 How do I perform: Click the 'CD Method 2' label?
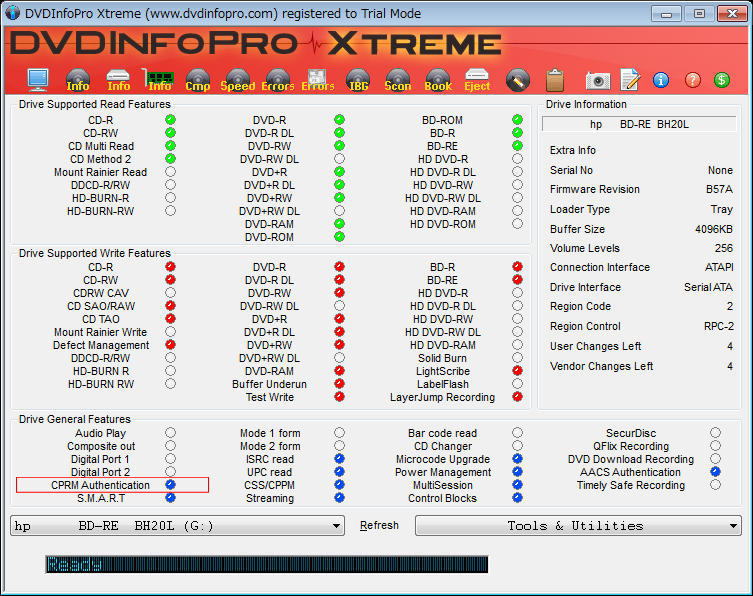click(100, 159)
